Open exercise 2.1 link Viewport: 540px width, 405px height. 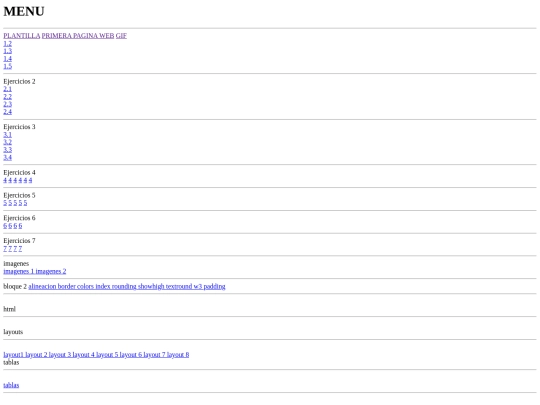point(8,89)
